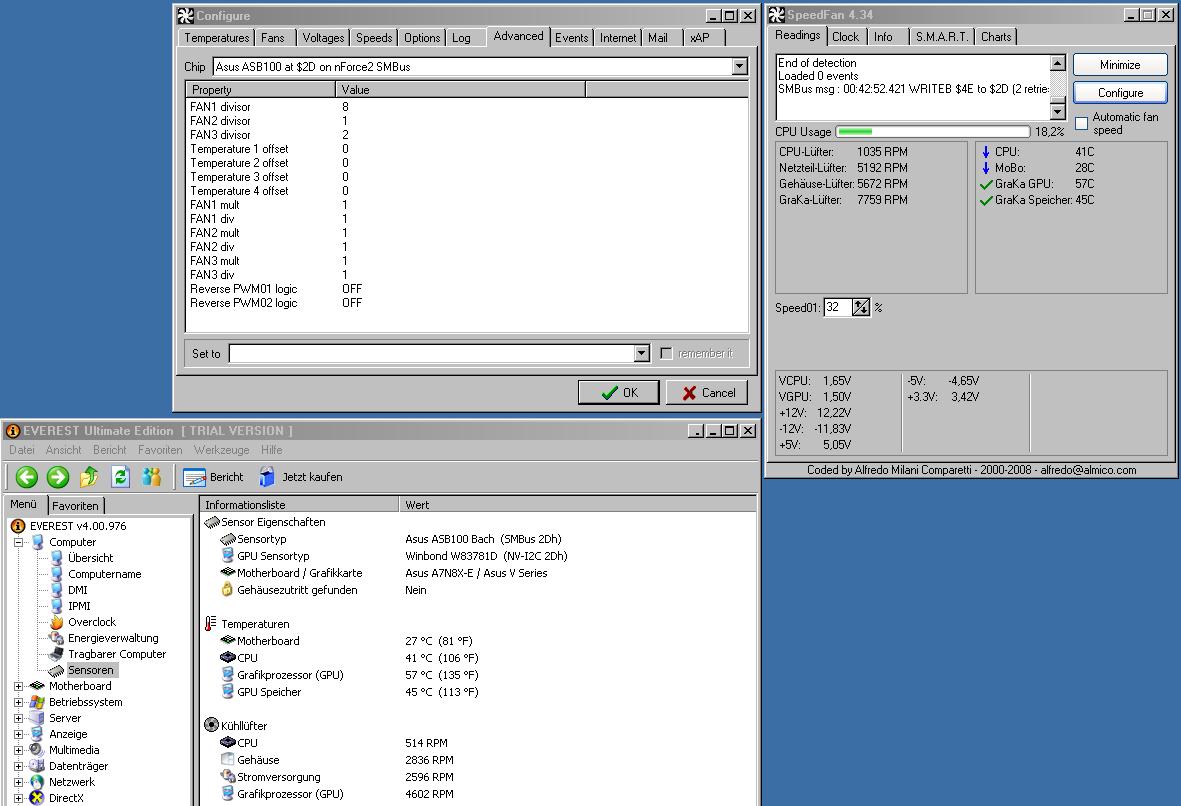Expand the Datenträger tree node
Image resolution: width=1181 pixels, height=806 pixels.
coord(19,766)
